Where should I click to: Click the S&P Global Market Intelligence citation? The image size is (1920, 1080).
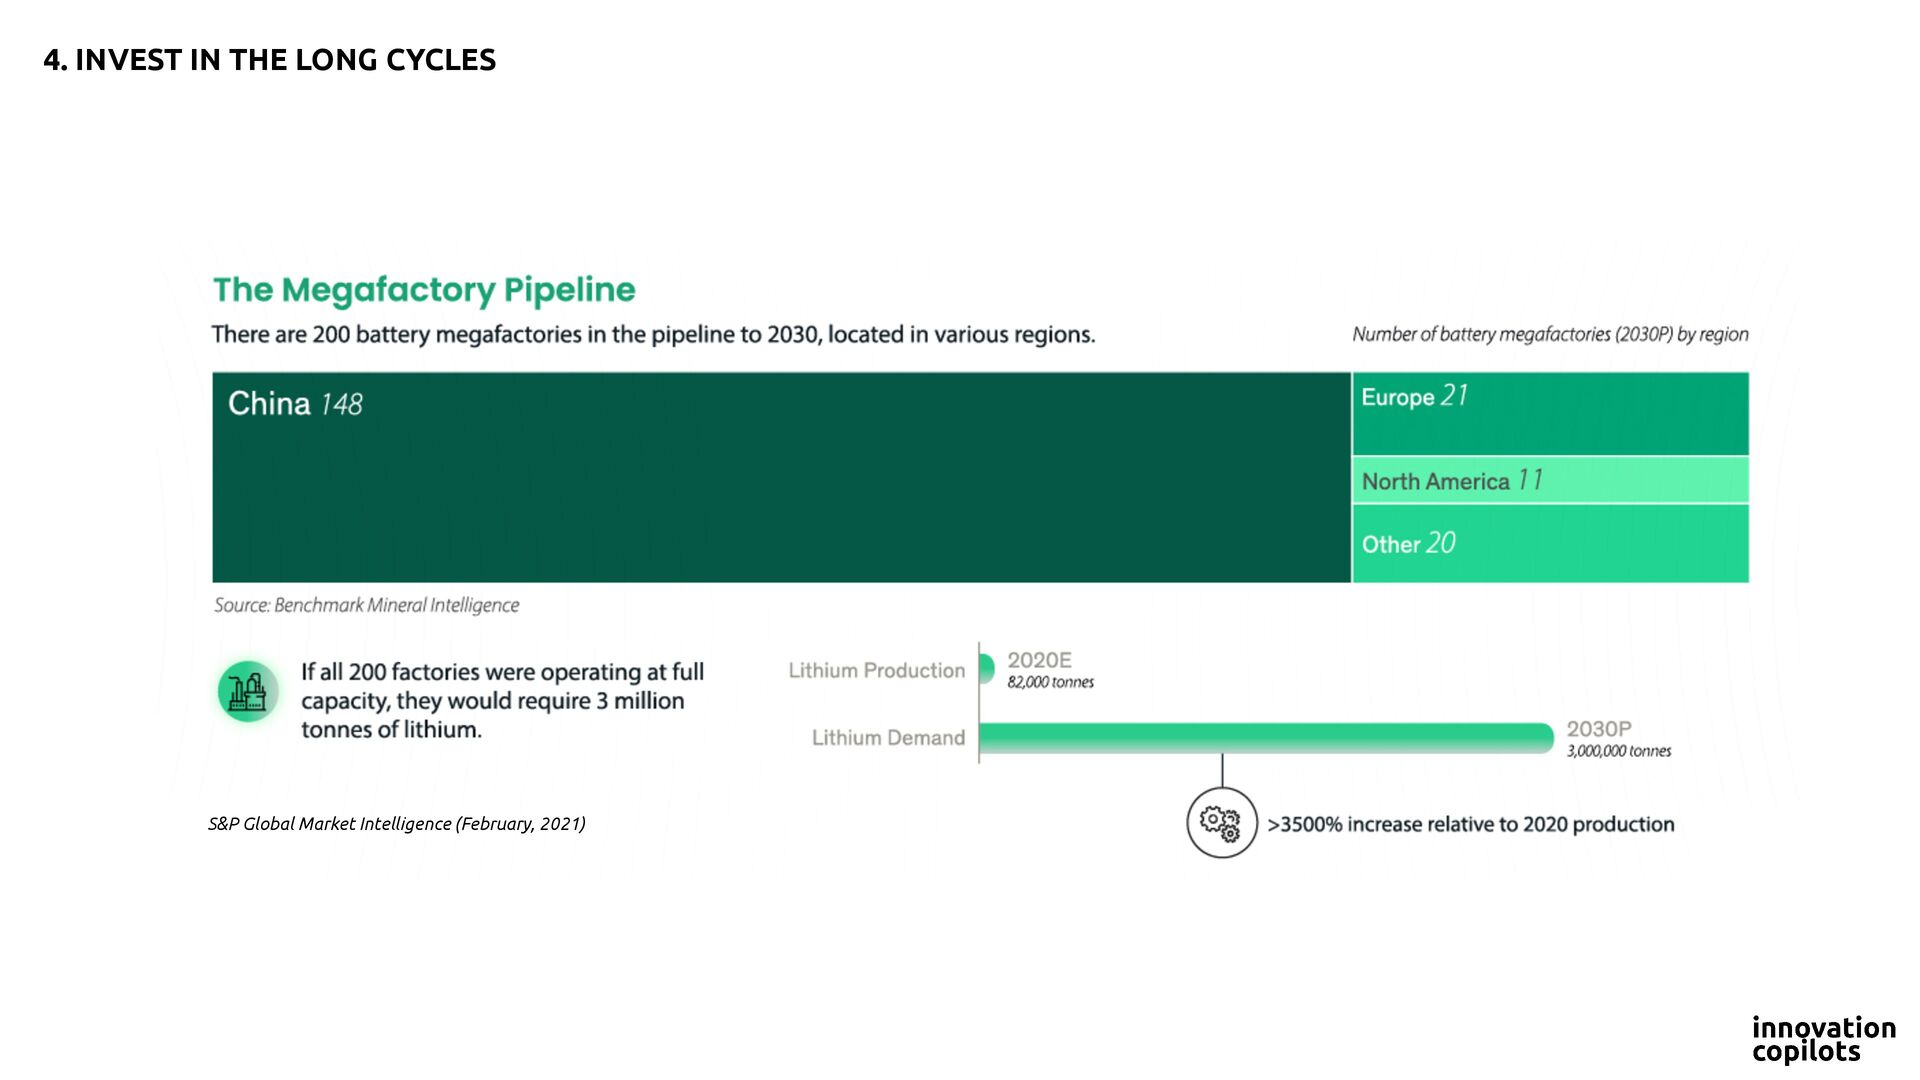point(396,824)
